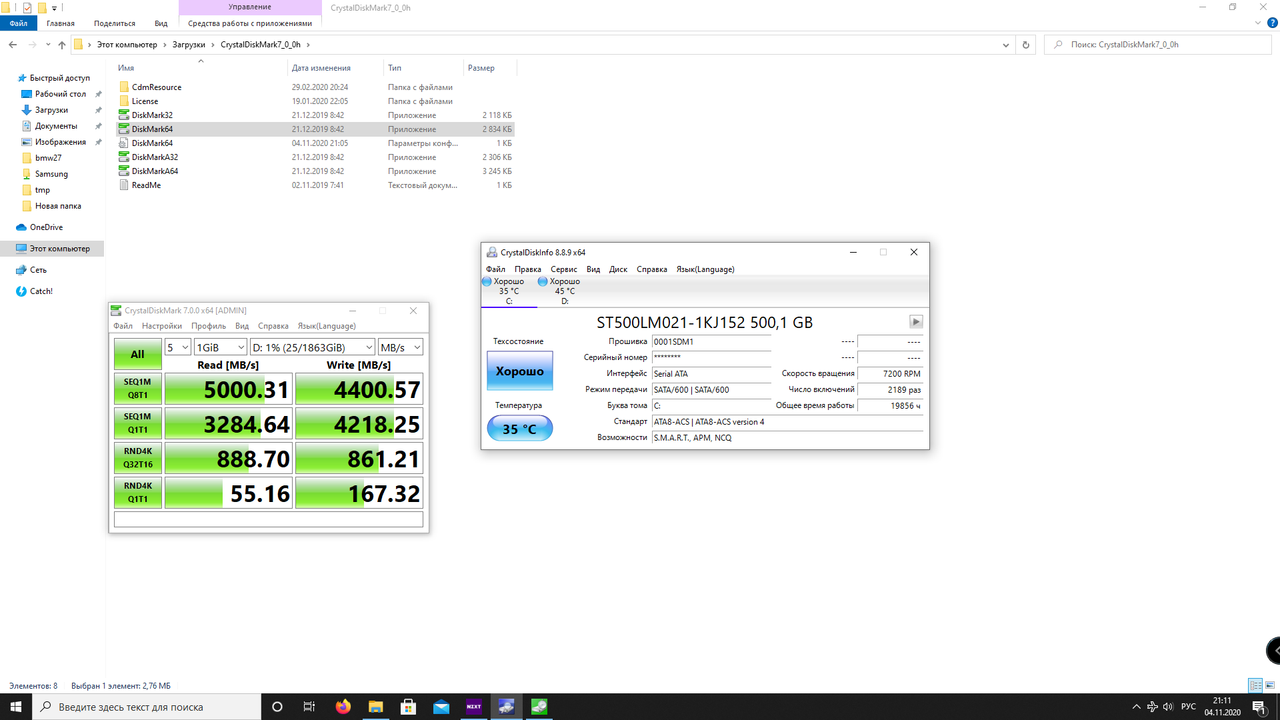Go up one folder level arrow
The width and height of the screenshot is (1280, 720).
62,45
